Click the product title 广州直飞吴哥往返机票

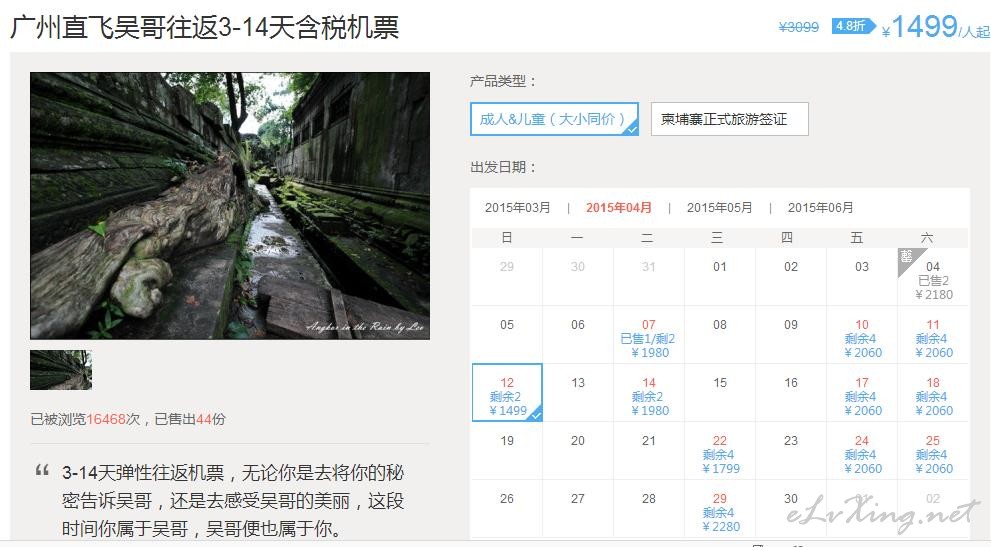point(205,28)
